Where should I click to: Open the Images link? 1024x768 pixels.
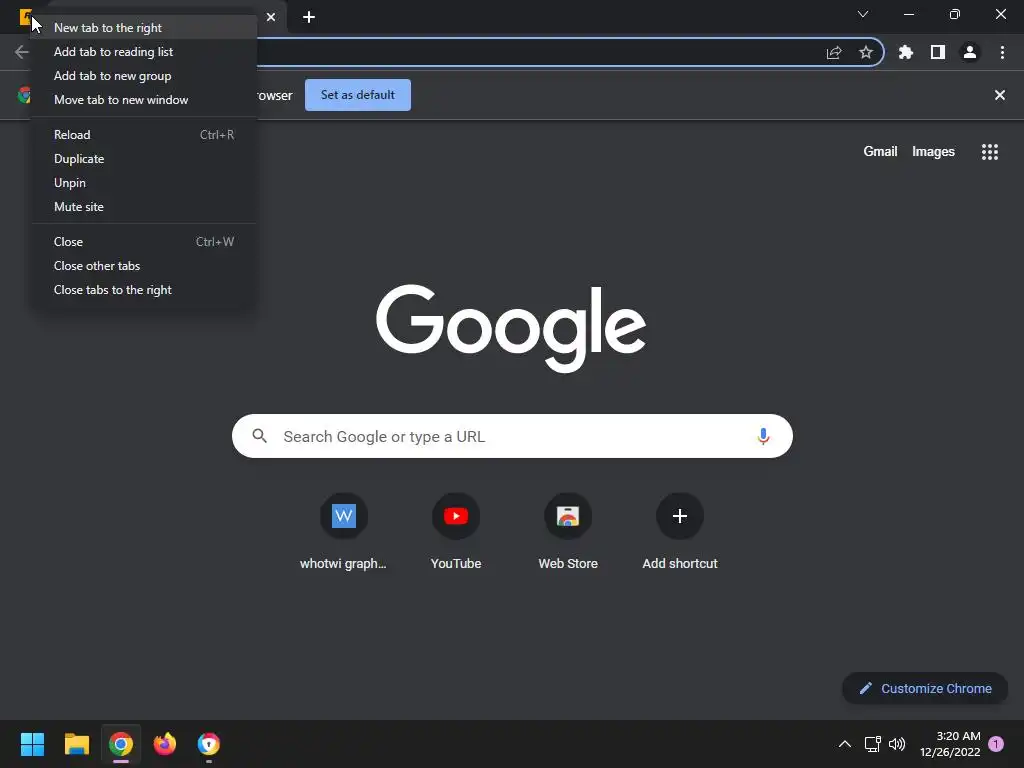[933, 152]
